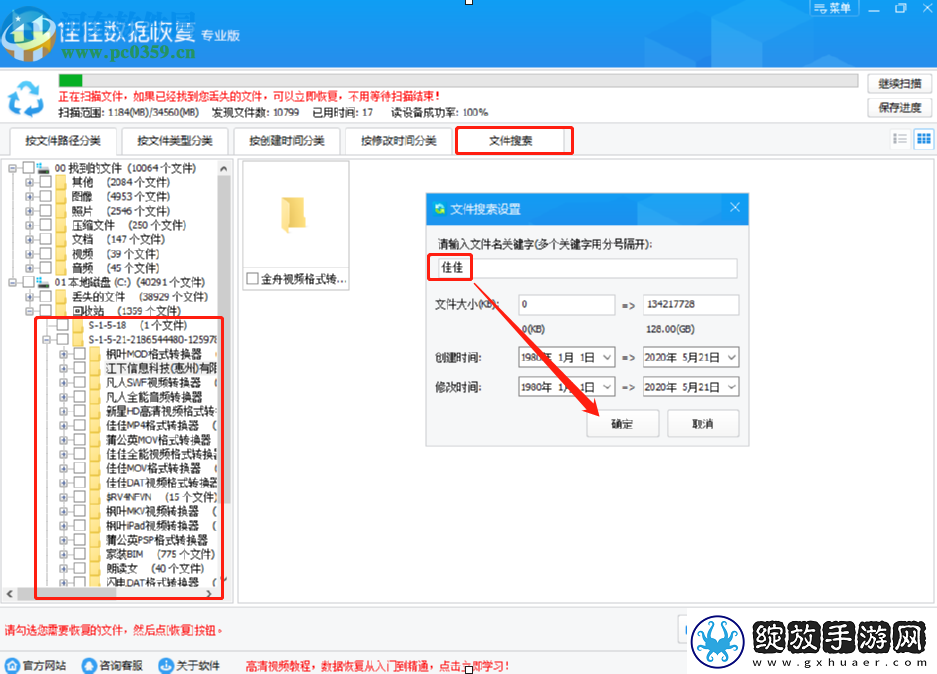The image size is (937, 674).
Task: Click folder icon of 文档 category
Action: click(61, 239)
